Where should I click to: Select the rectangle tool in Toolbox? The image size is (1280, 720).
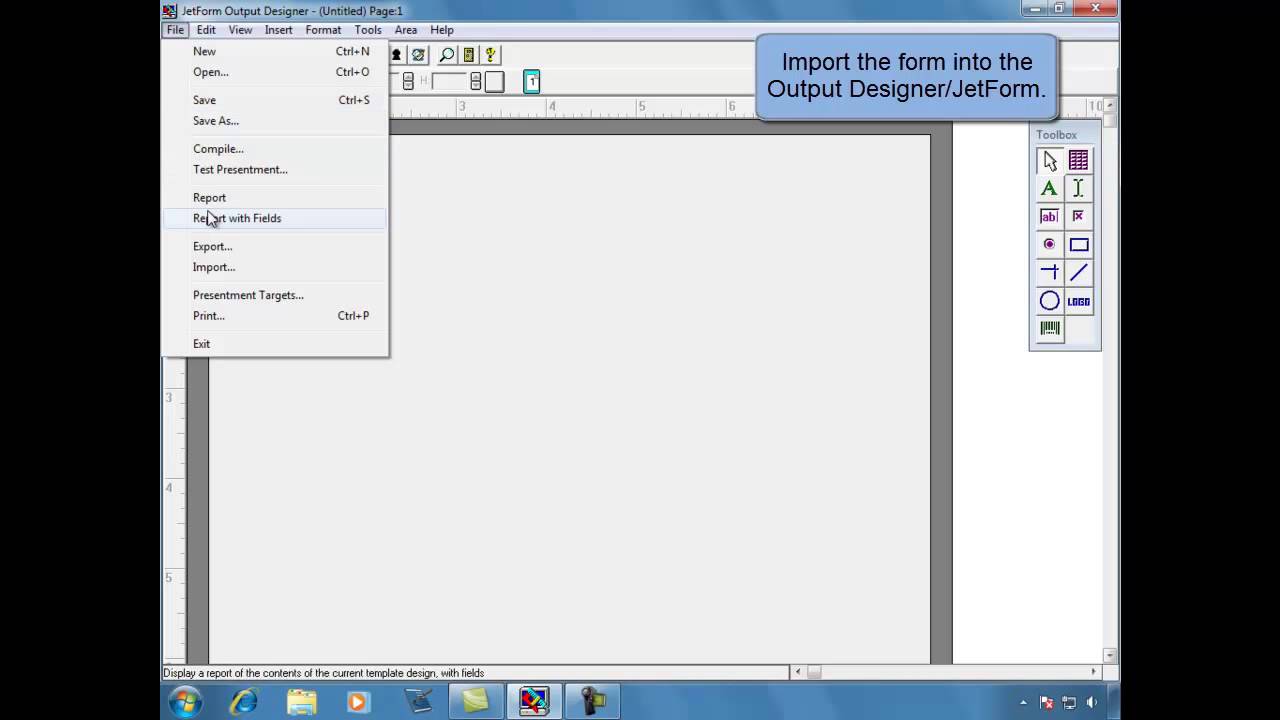(x=1078, y=245)
